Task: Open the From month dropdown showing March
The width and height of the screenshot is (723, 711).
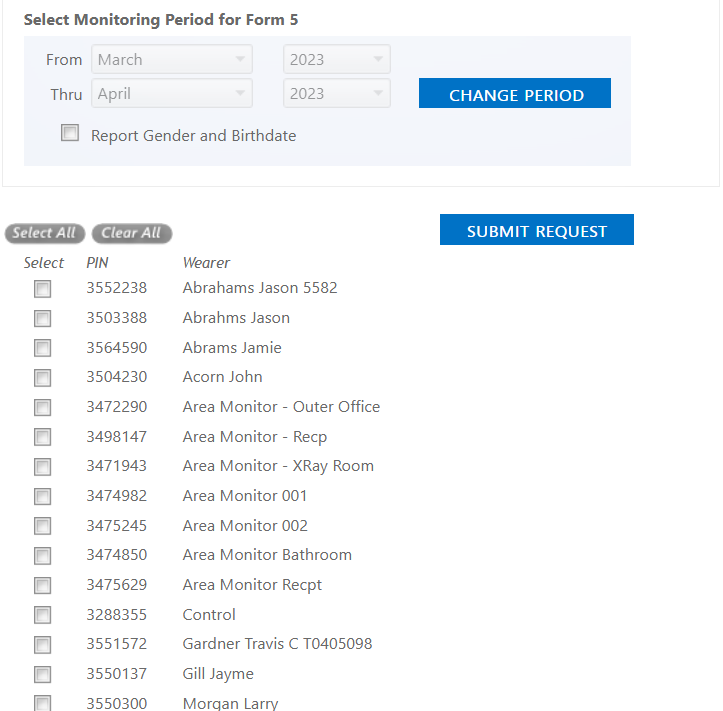Action: pos(172,59)
